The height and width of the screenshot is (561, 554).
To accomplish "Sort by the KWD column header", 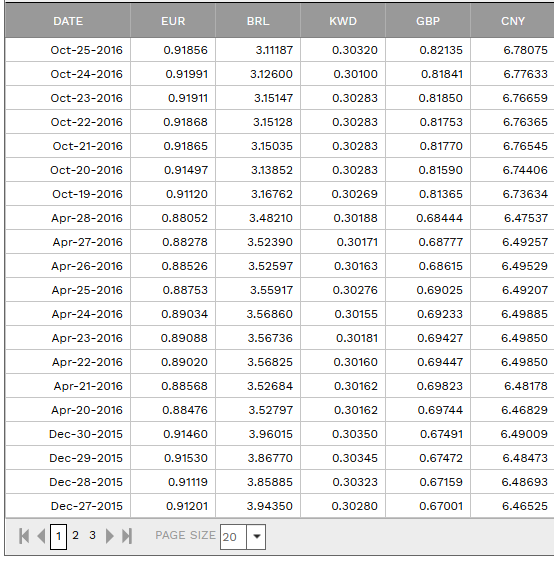I will [343, 21].
